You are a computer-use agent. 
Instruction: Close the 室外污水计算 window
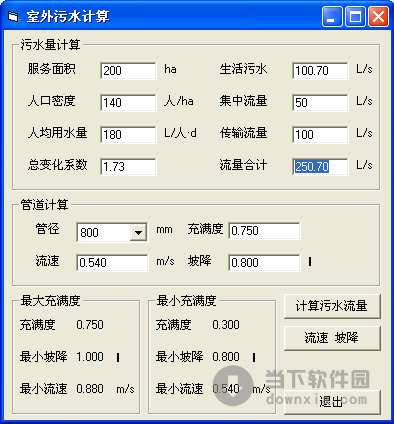coord(378,16)
